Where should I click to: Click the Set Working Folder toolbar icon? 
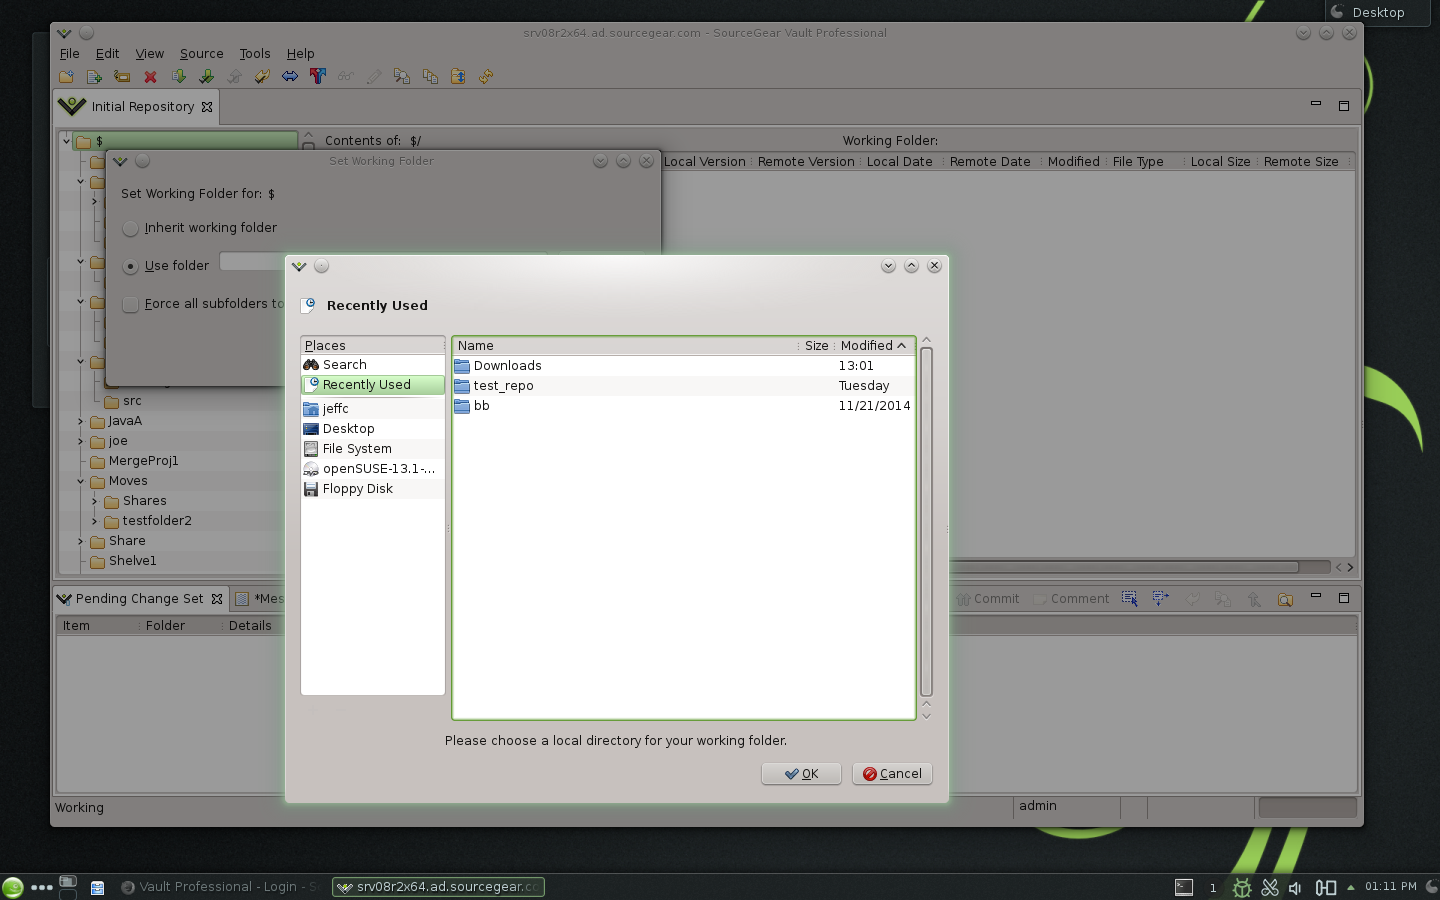coord(458,76)
